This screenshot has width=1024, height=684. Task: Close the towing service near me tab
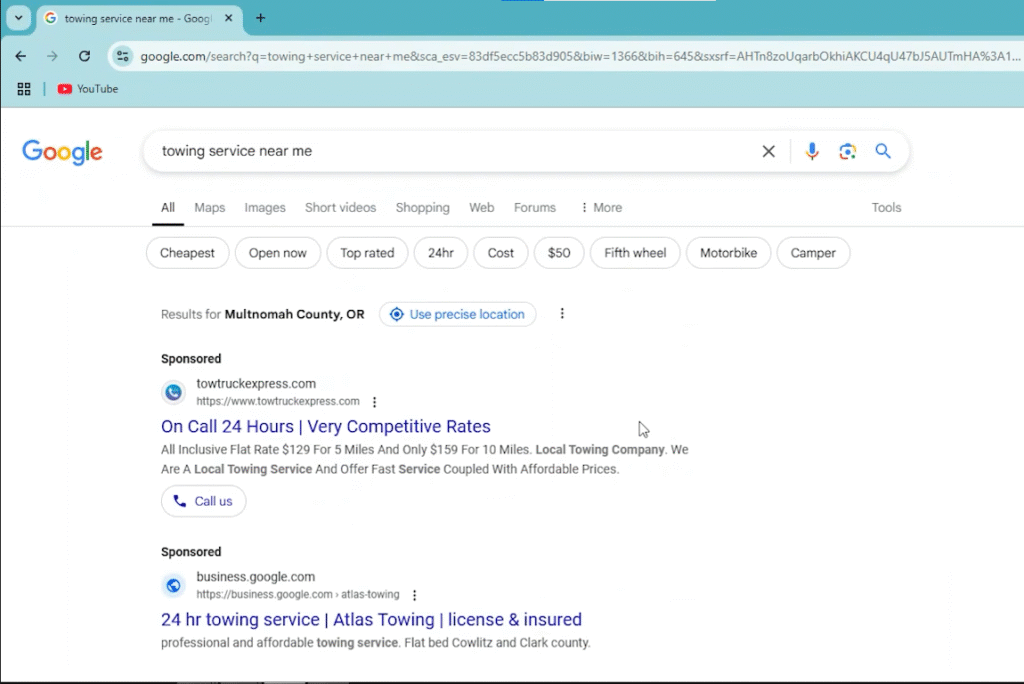click(229, 18)
